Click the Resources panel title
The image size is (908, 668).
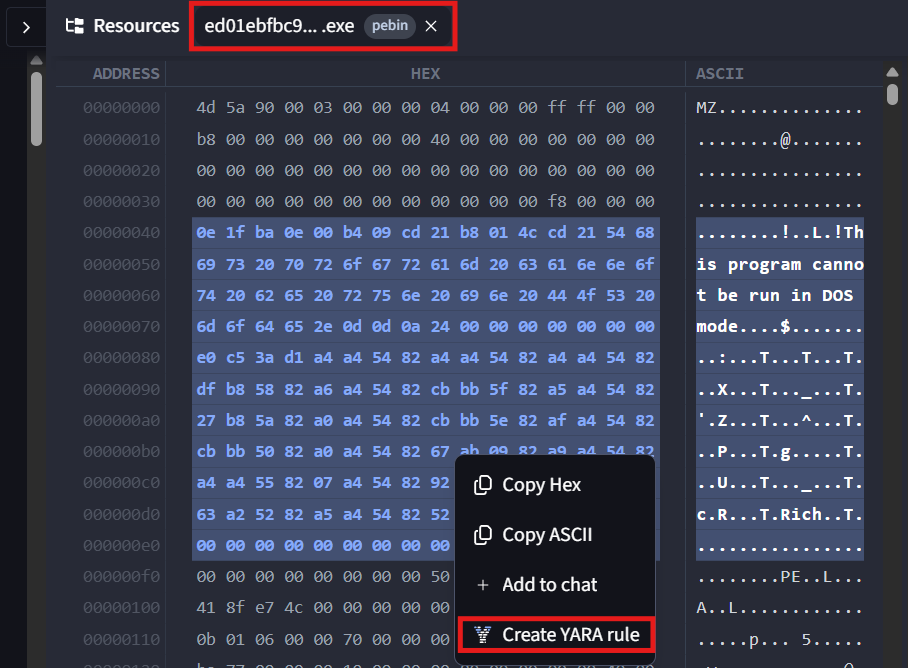136,26
